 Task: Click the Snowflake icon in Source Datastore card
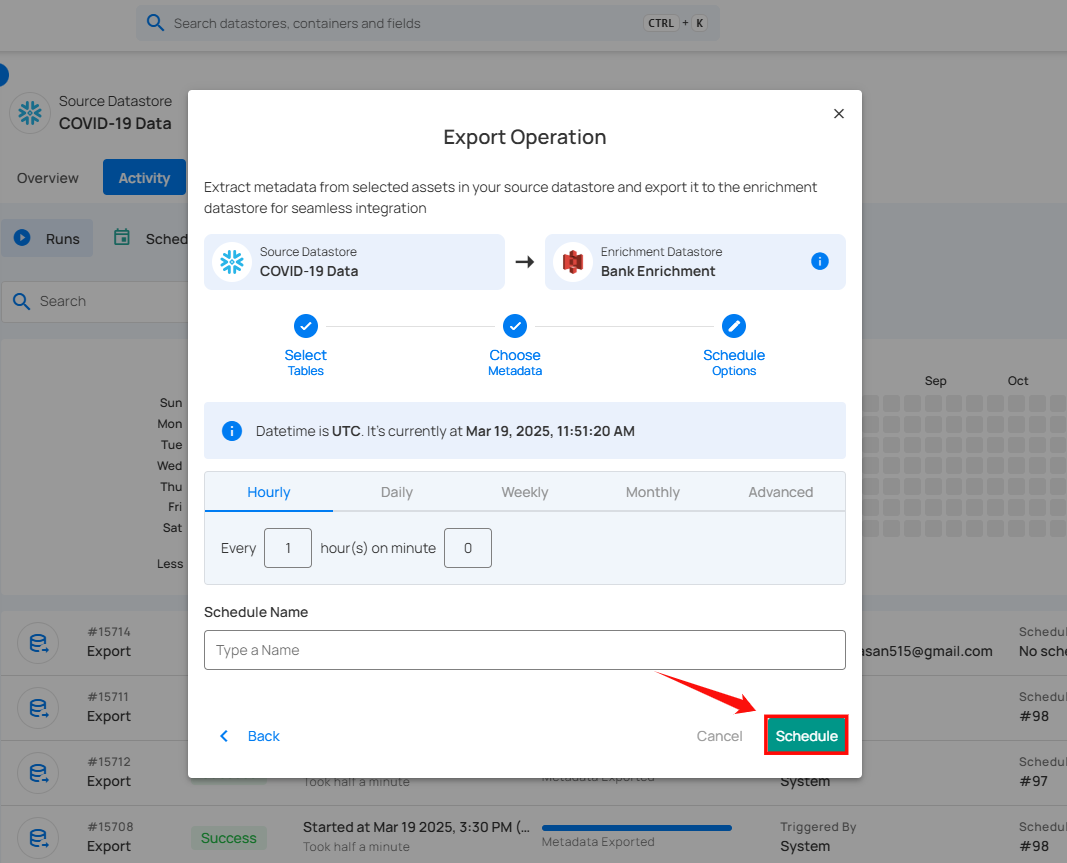(x=232, y=262)
